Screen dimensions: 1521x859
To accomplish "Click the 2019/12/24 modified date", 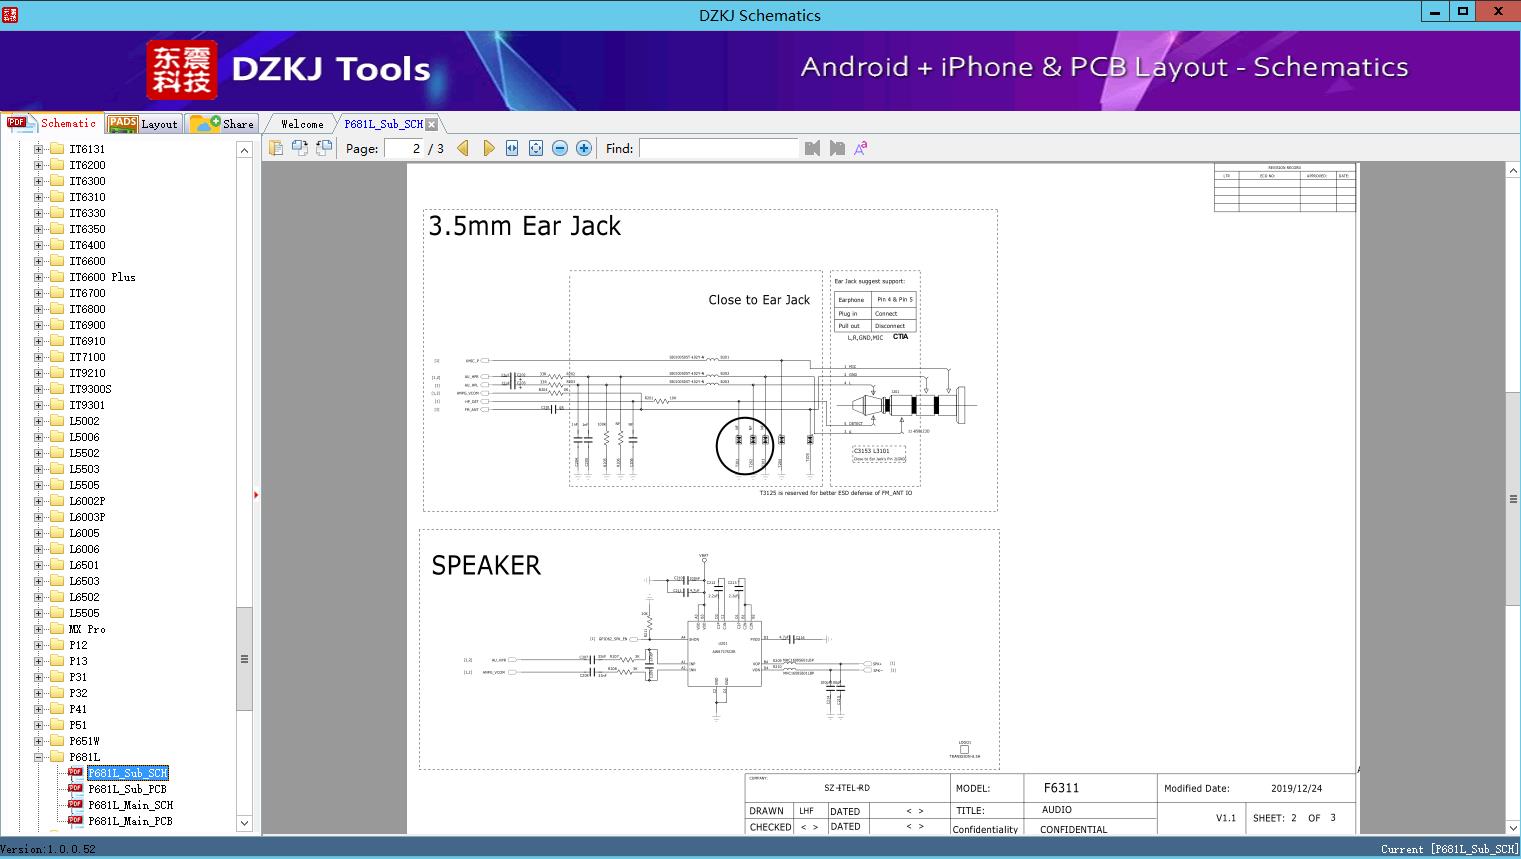I will (x=1296, y=788).
